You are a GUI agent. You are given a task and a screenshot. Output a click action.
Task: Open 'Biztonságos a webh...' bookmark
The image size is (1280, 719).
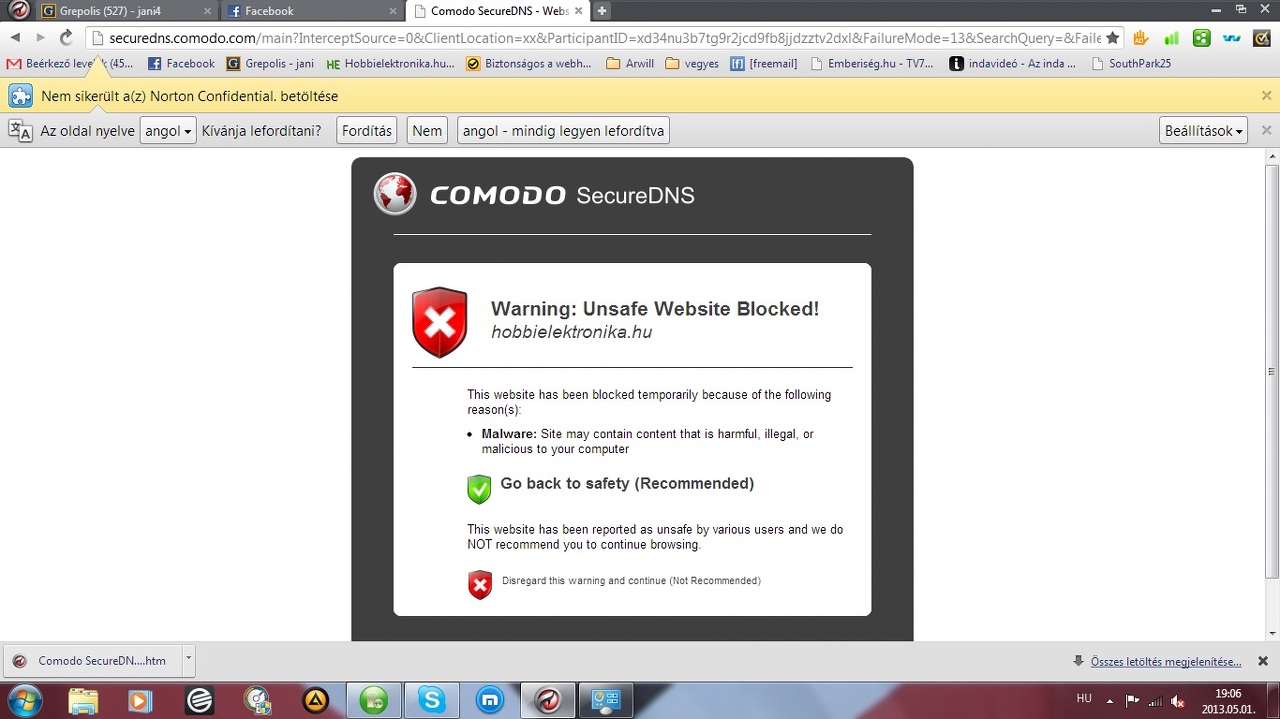529,63
